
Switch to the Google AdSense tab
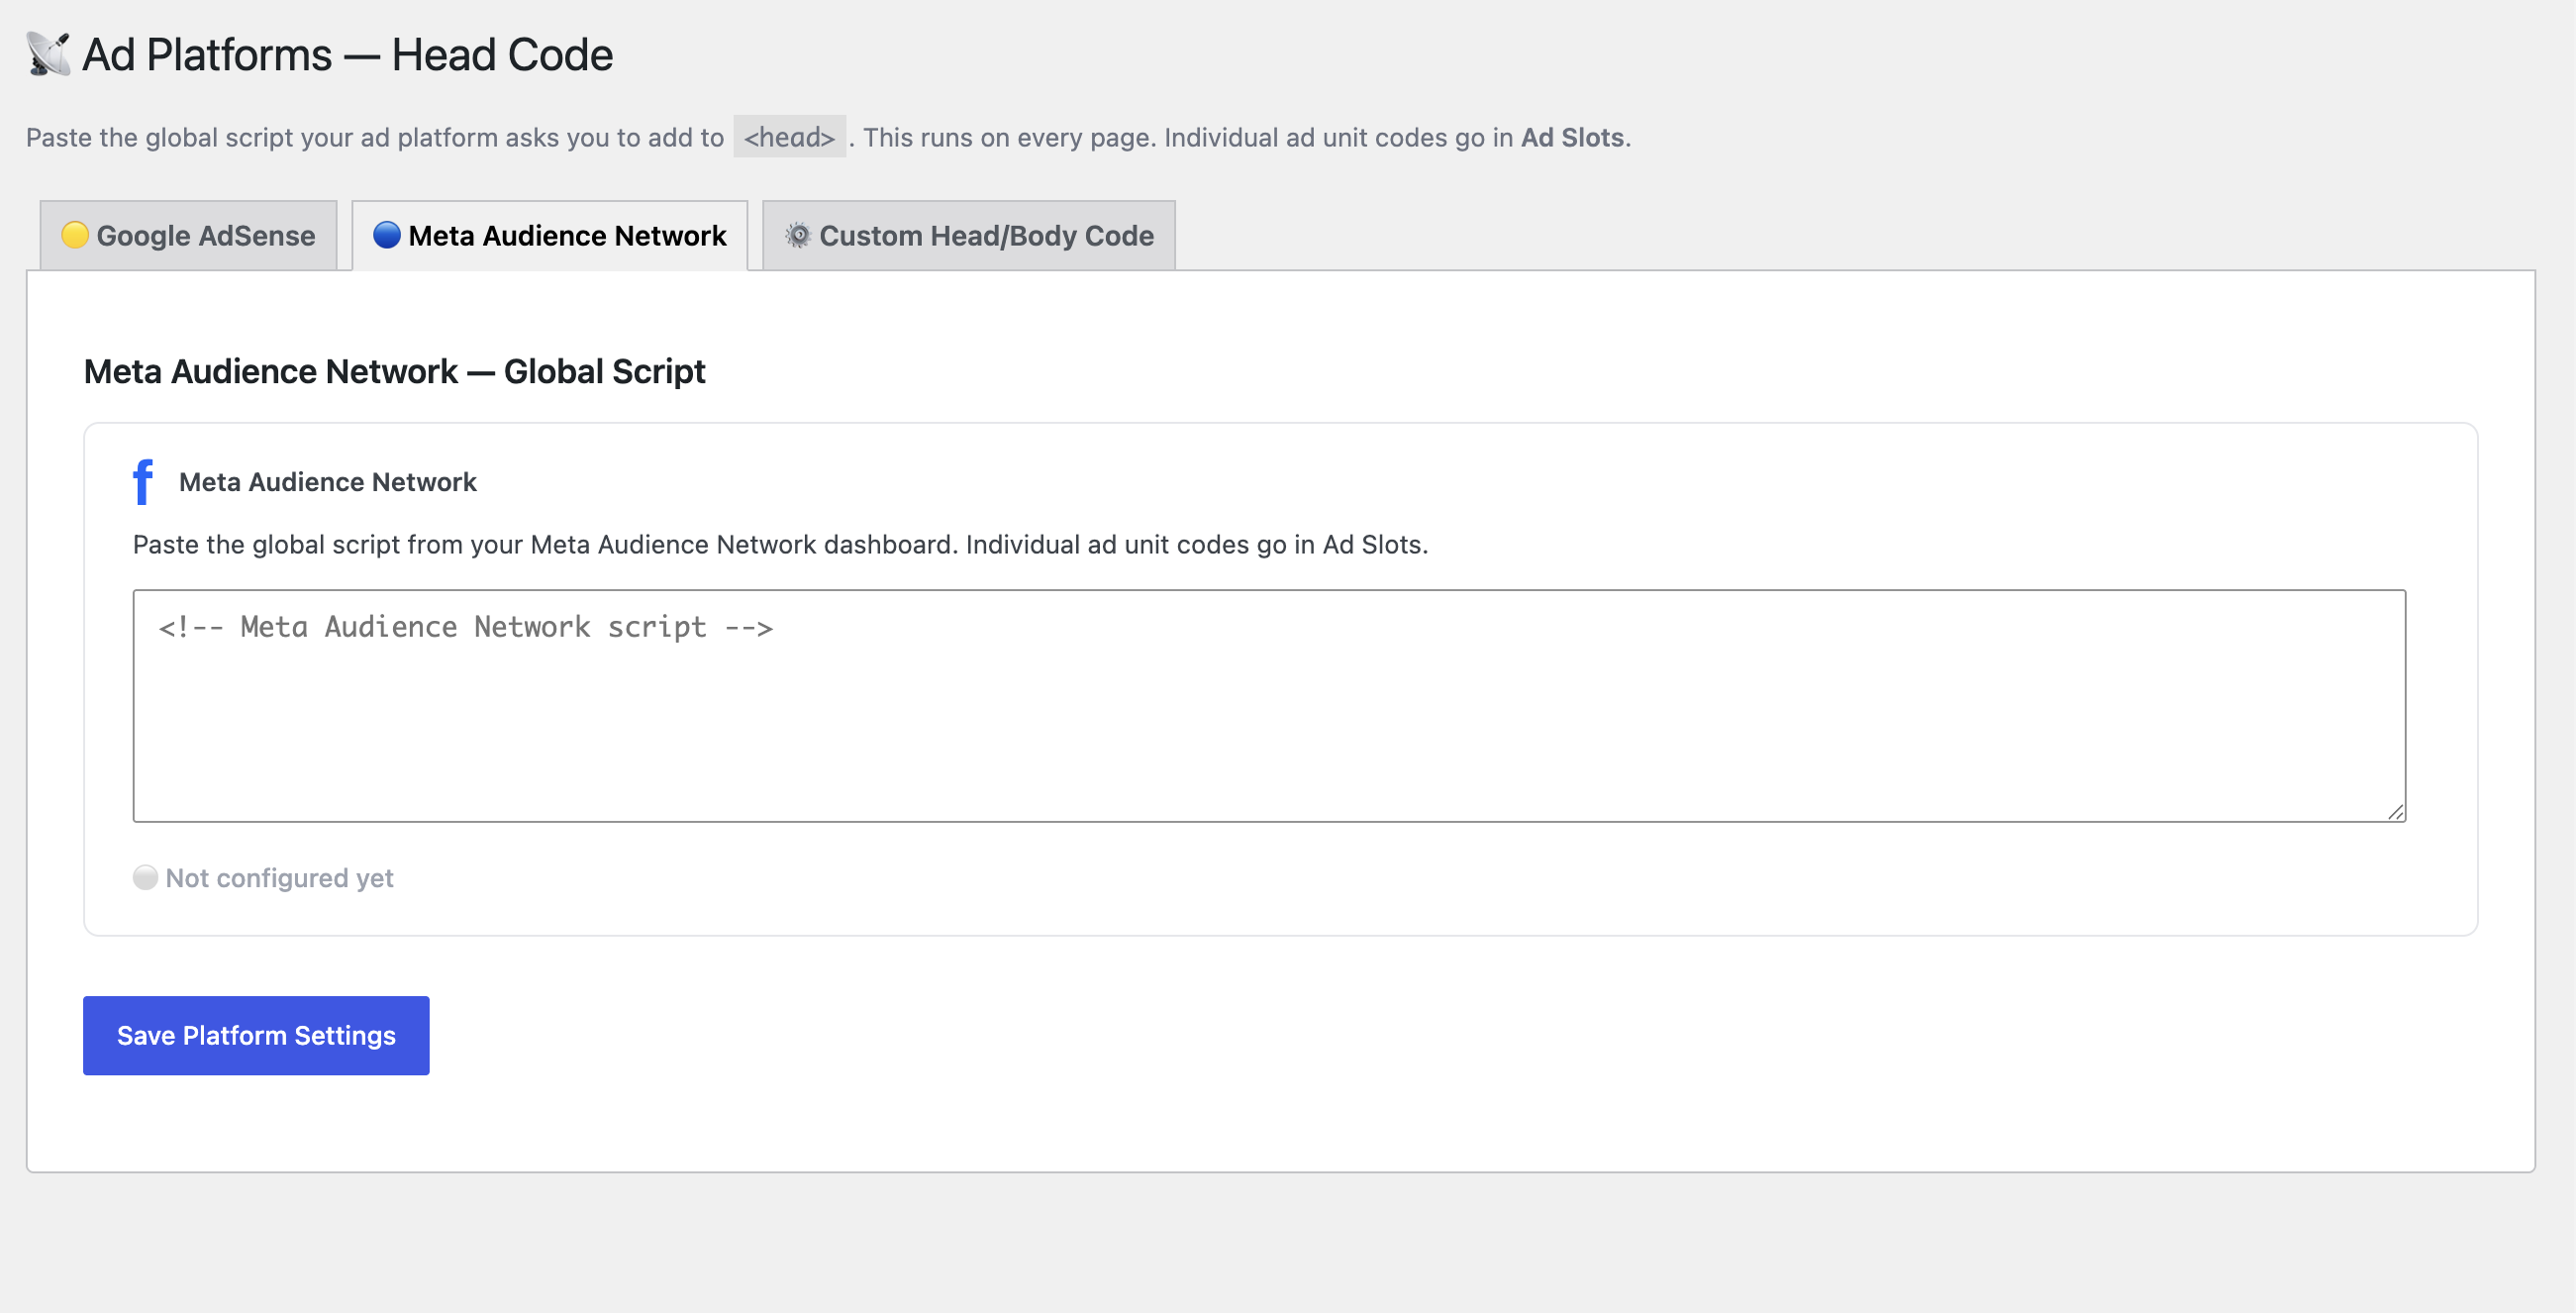coord(188,236)
